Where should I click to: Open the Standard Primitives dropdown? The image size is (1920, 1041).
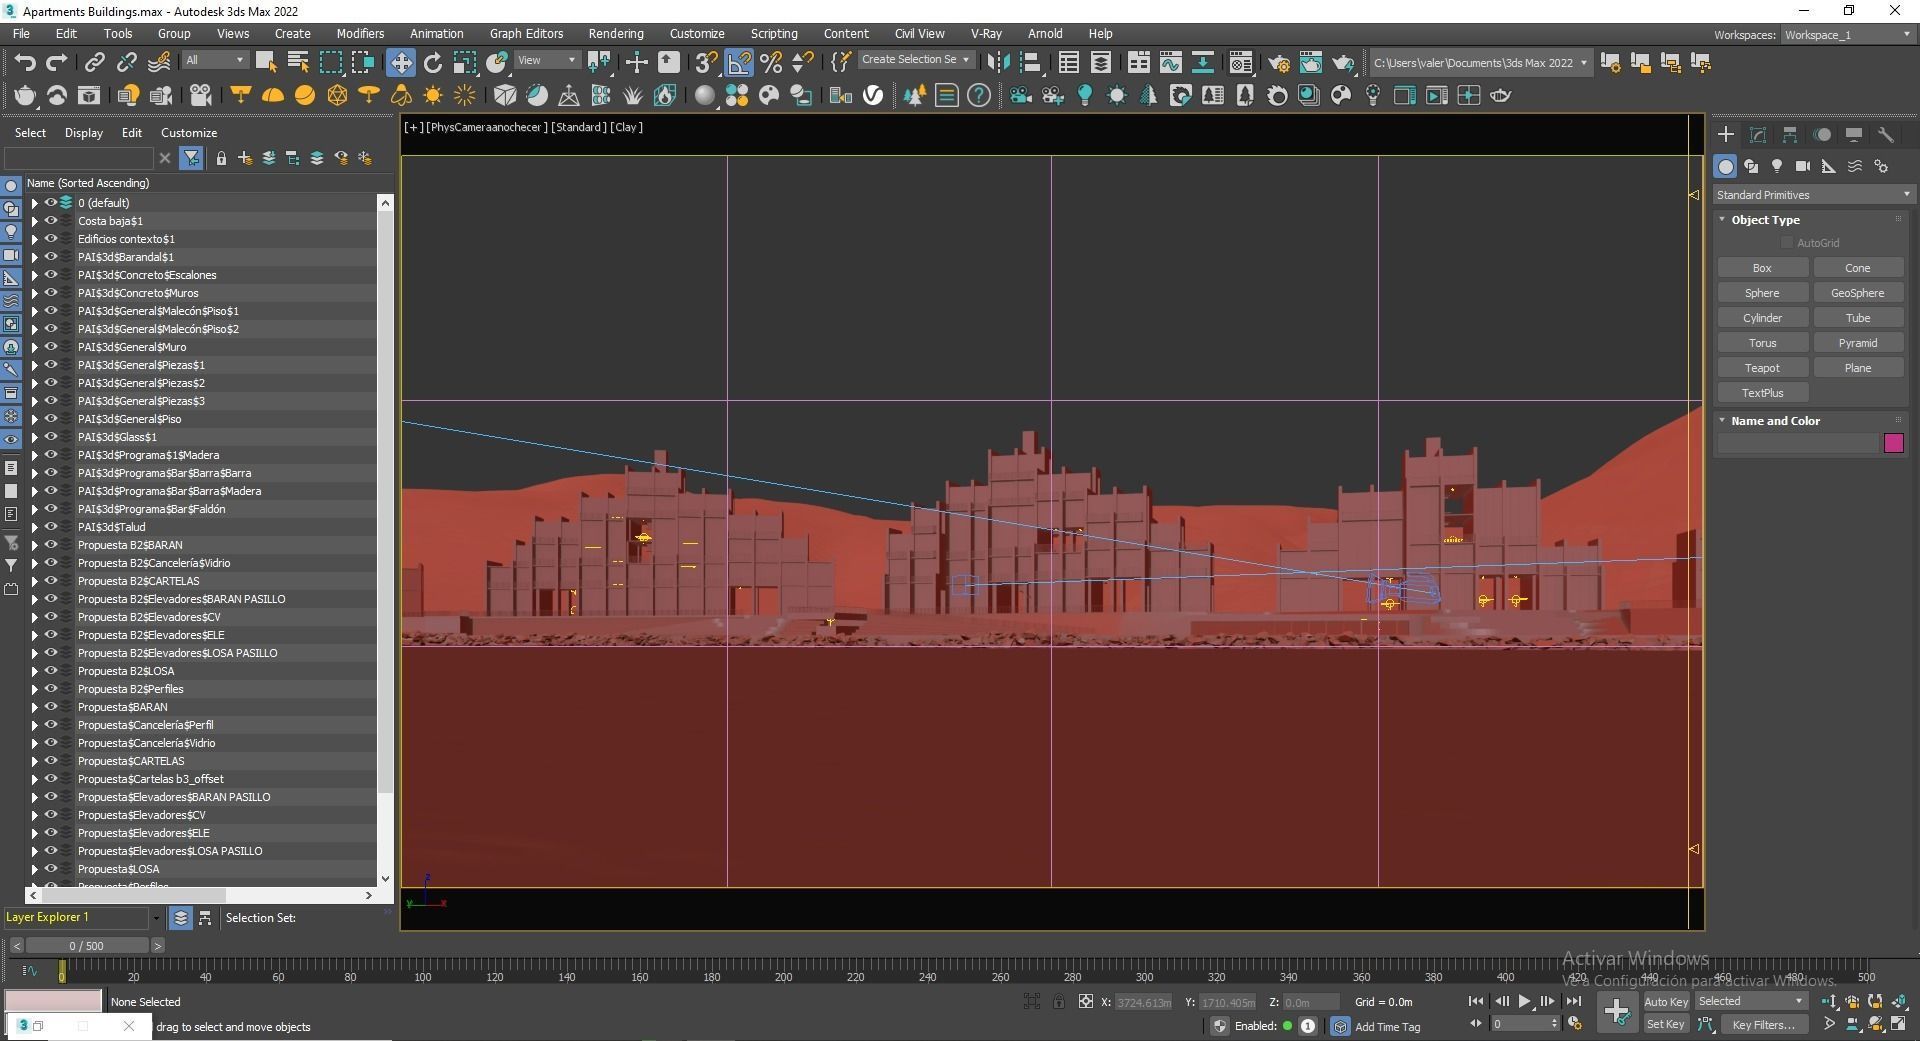coord(1812,195)
